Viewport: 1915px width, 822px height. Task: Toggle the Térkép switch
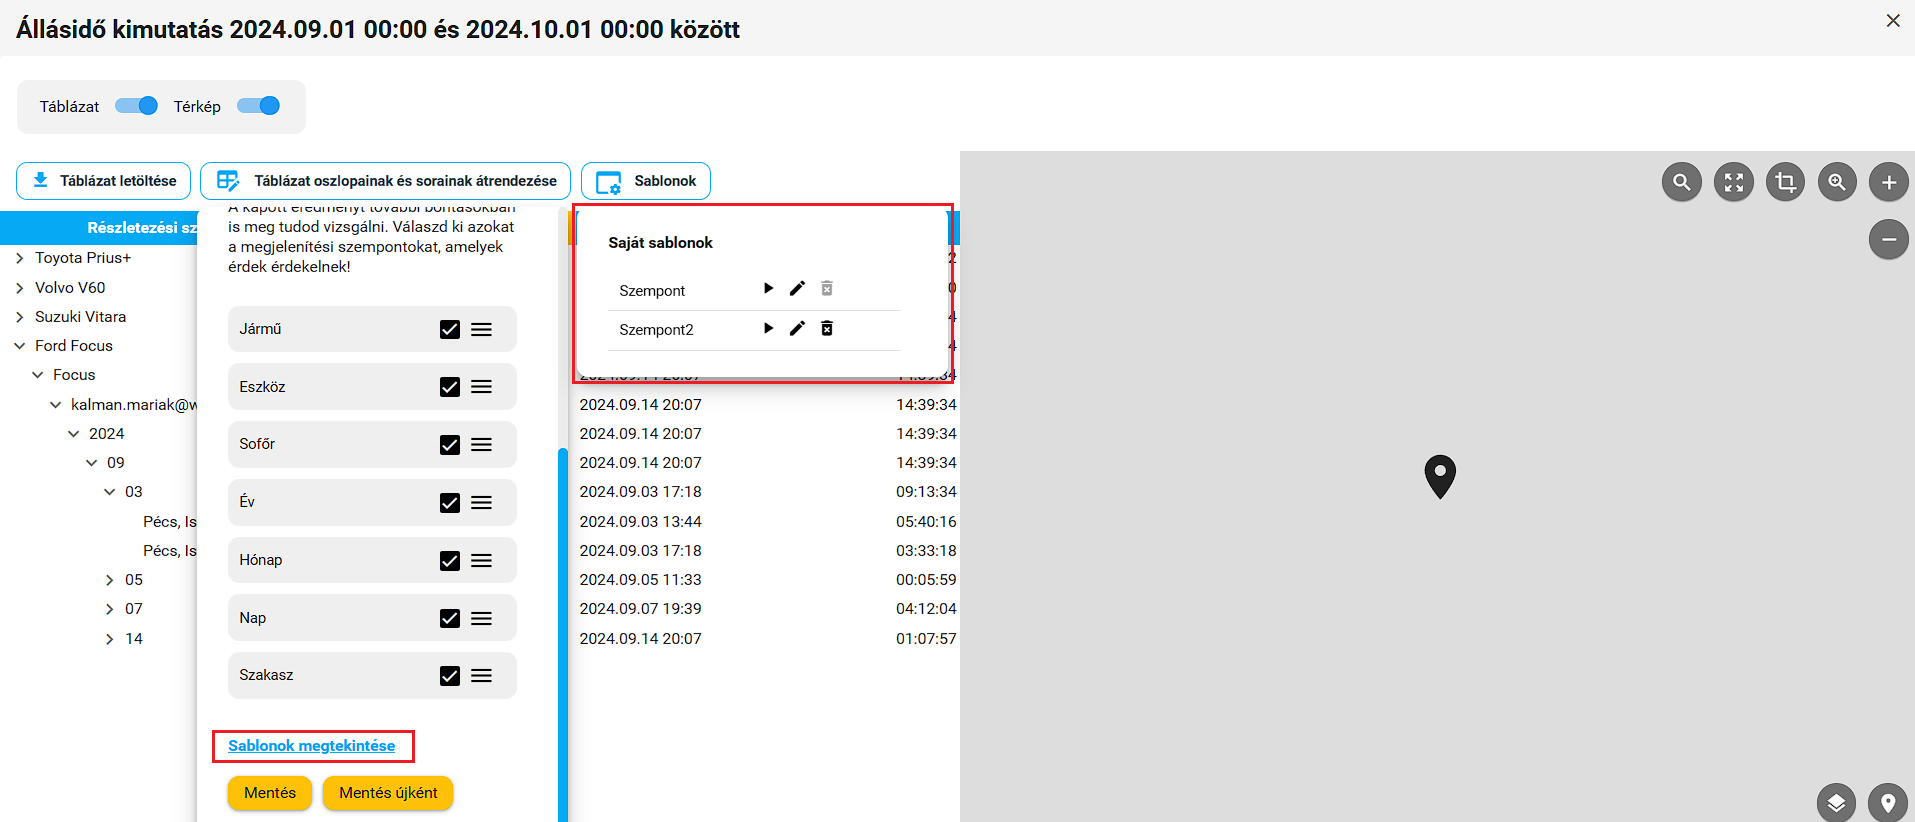click(258, 106)
